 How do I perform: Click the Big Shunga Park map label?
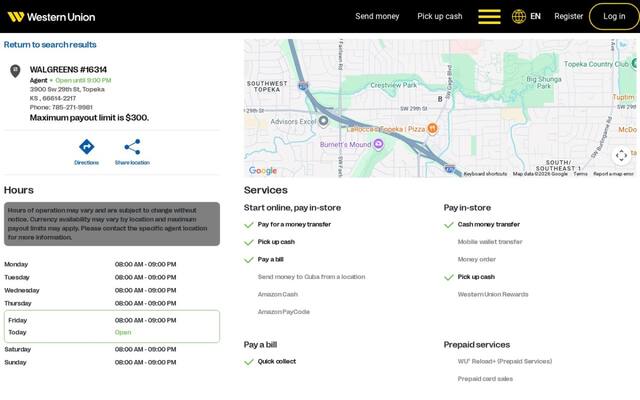point(544,82)
